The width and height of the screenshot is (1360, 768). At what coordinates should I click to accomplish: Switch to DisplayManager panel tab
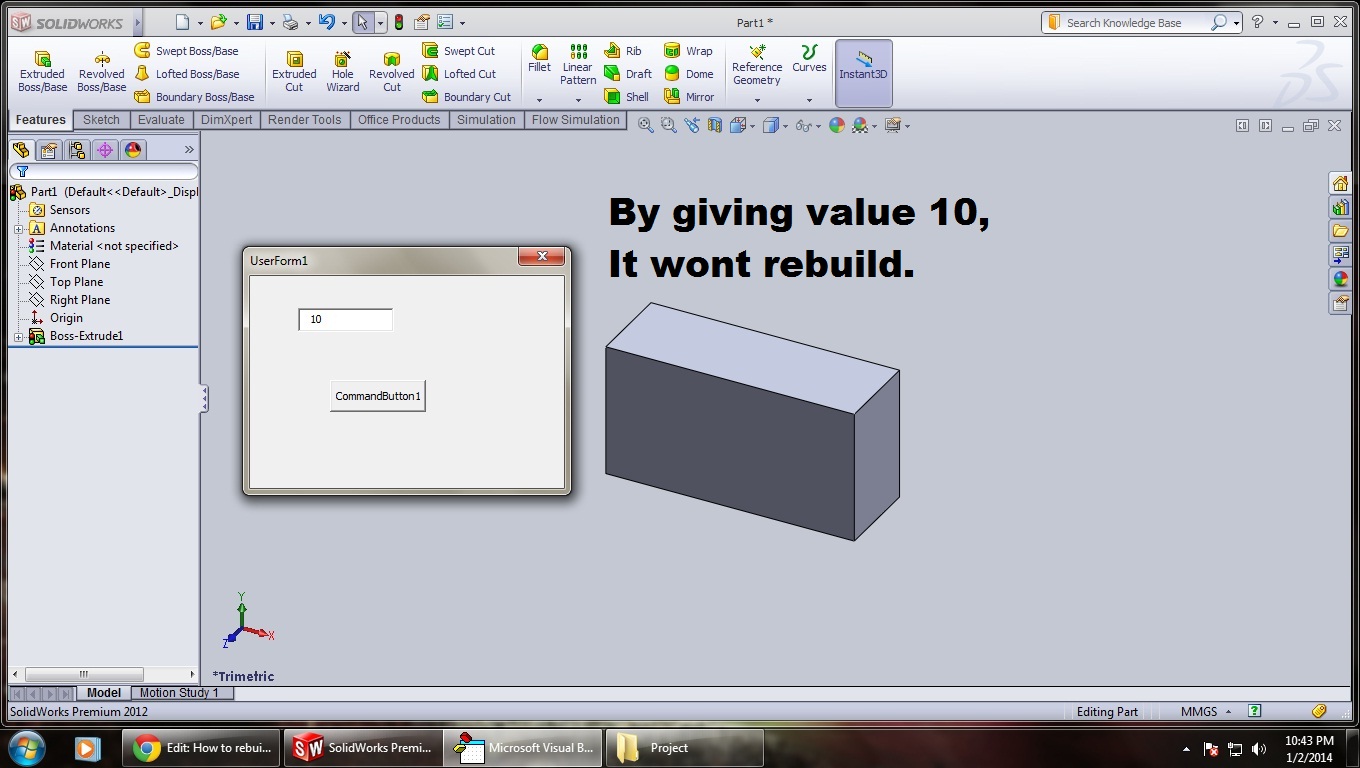(133, 150)
